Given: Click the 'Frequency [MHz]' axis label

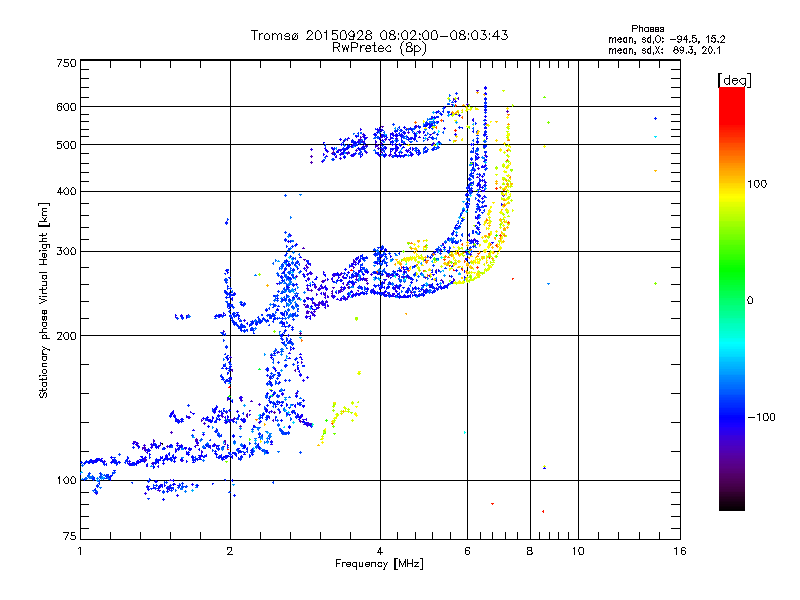Looking at the screenshot, I should click(379, 564).
